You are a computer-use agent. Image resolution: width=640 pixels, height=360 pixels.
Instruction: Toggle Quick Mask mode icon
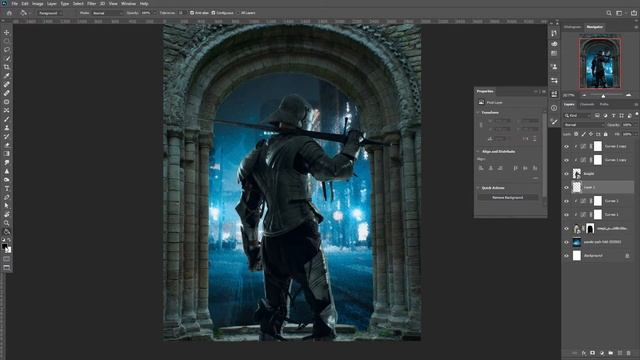(x=7, y=259)
